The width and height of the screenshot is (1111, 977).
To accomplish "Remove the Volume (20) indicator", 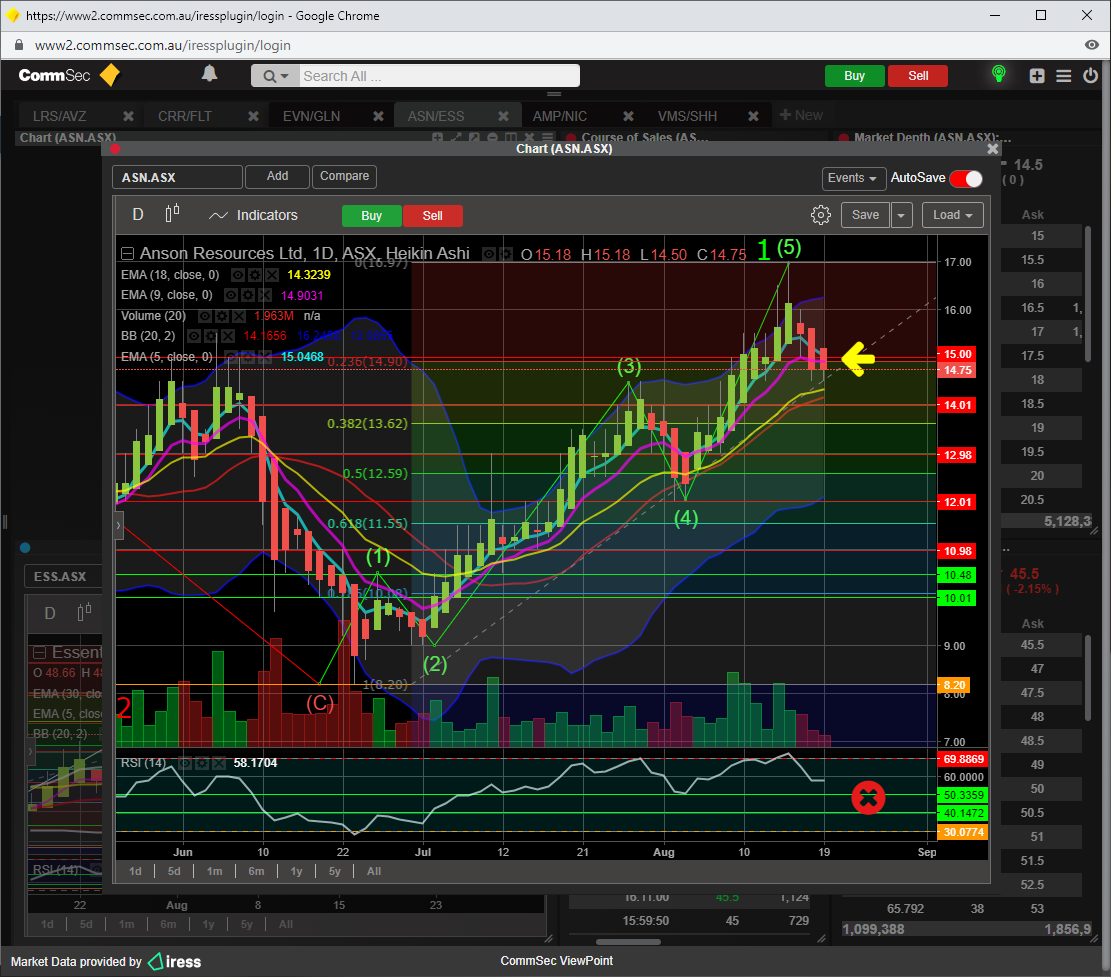I will 239,316.
